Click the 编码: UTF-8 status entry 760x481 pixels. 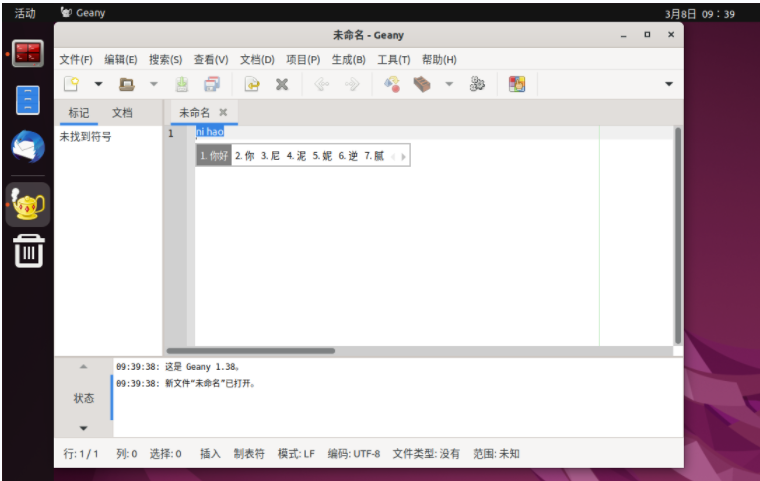pos(354,454)
